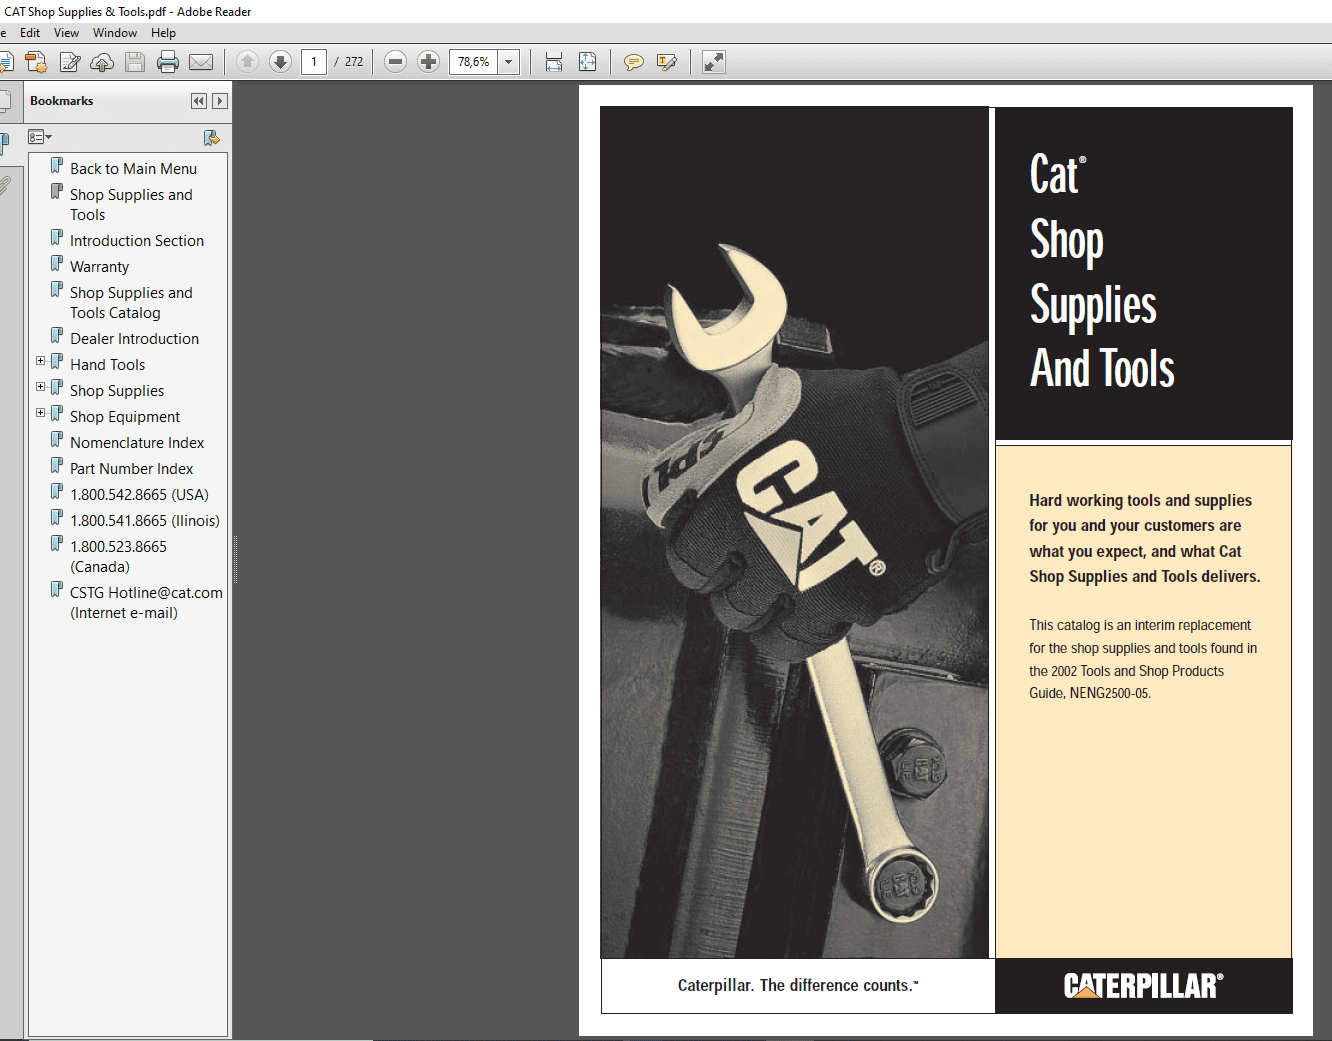Image resolution: width=1332 pixels, height=1041 pixels.
Task: Click the 'Caterpillar. The difference counts.' tagline
Action: point(797,986)
